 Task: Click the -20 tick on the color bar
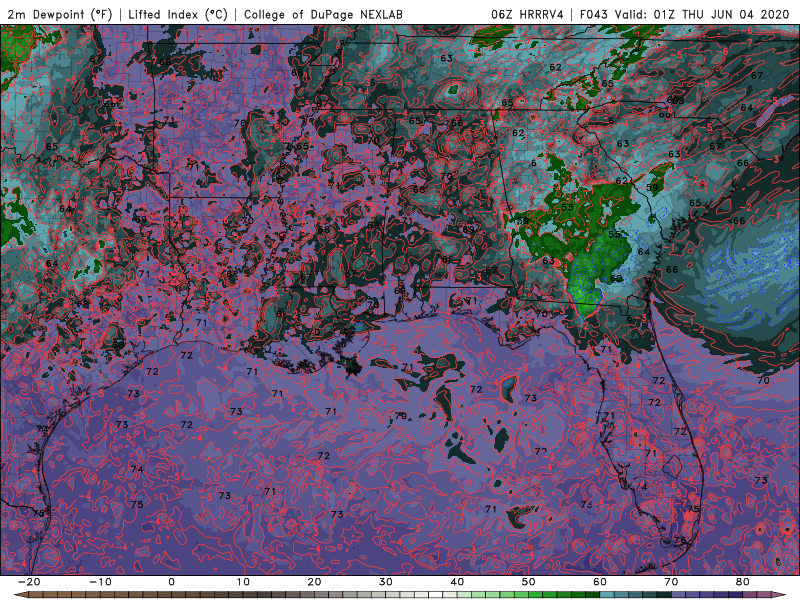click(29, 582)
